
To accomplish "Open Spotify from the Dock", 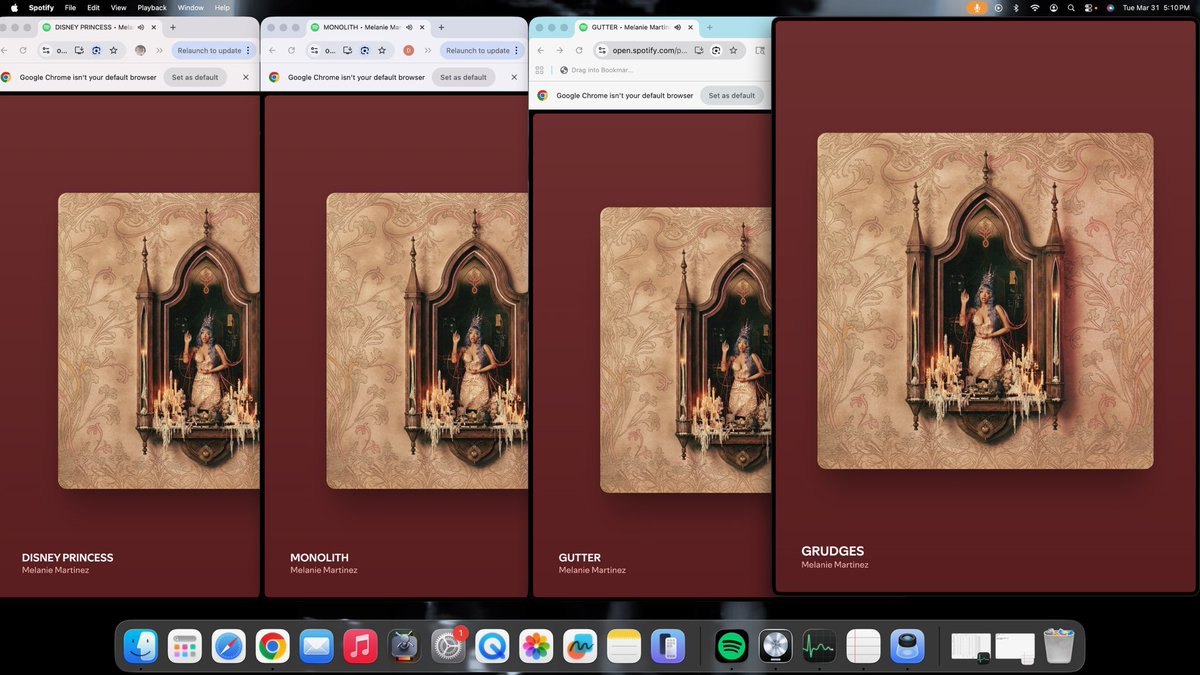I will click(731, 646).
